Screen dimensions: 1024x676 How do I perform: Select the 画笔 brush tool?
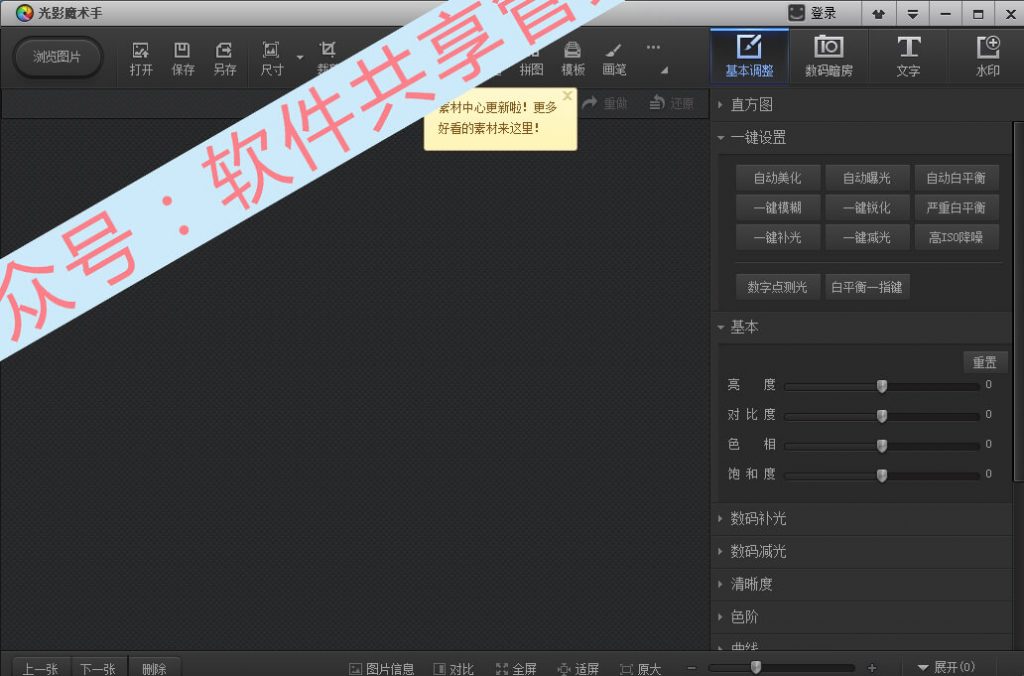click(614, 58)
